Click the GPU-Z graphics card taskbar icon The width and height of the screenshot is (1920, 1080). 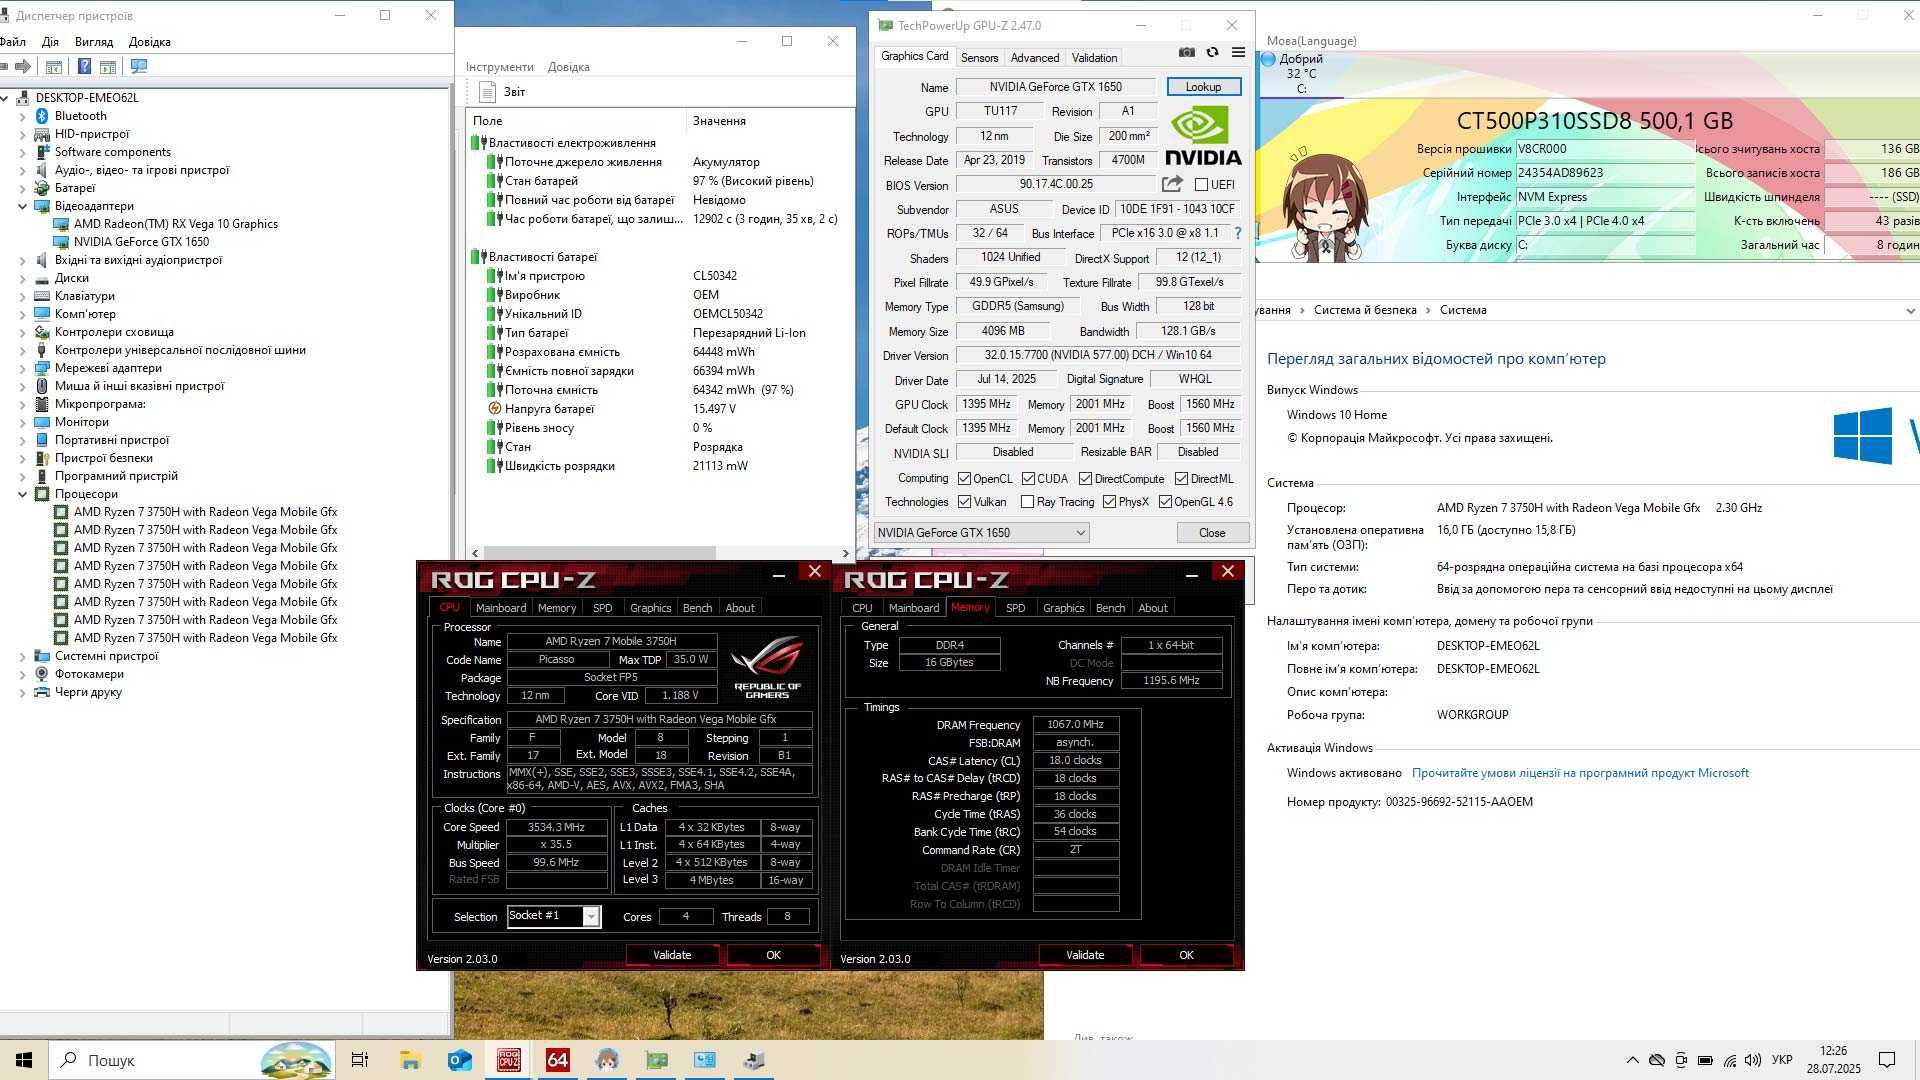pos(656,1060)
